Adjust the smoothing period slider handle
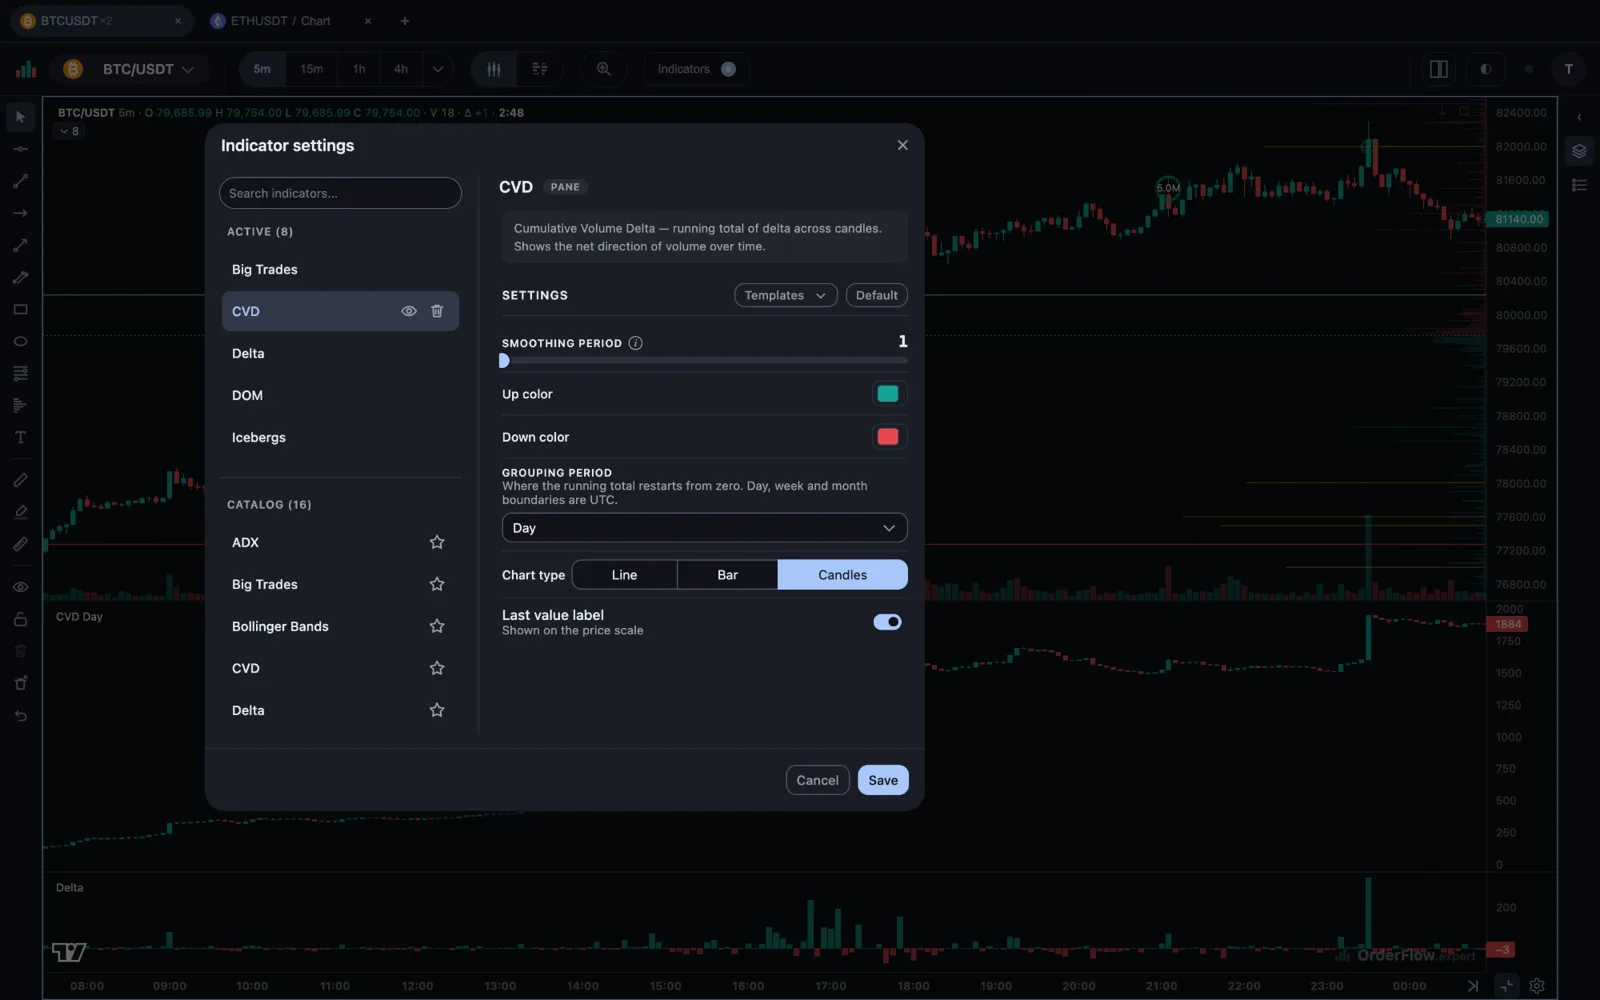 [x=504, y=361]
